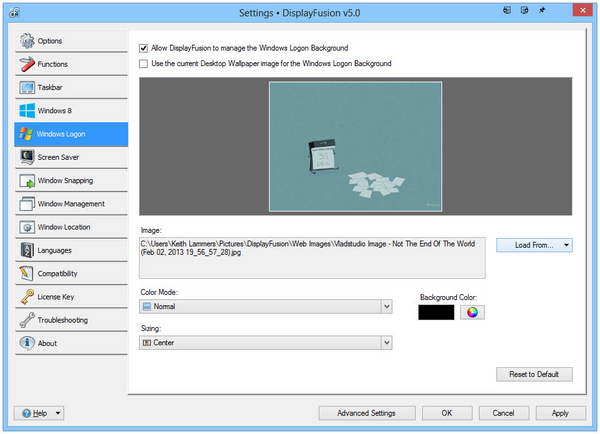The height and width of the screenshot is (434, 600).
Task: Expand the Sizing dropdown arrow
Action: [x=386, y=343]
